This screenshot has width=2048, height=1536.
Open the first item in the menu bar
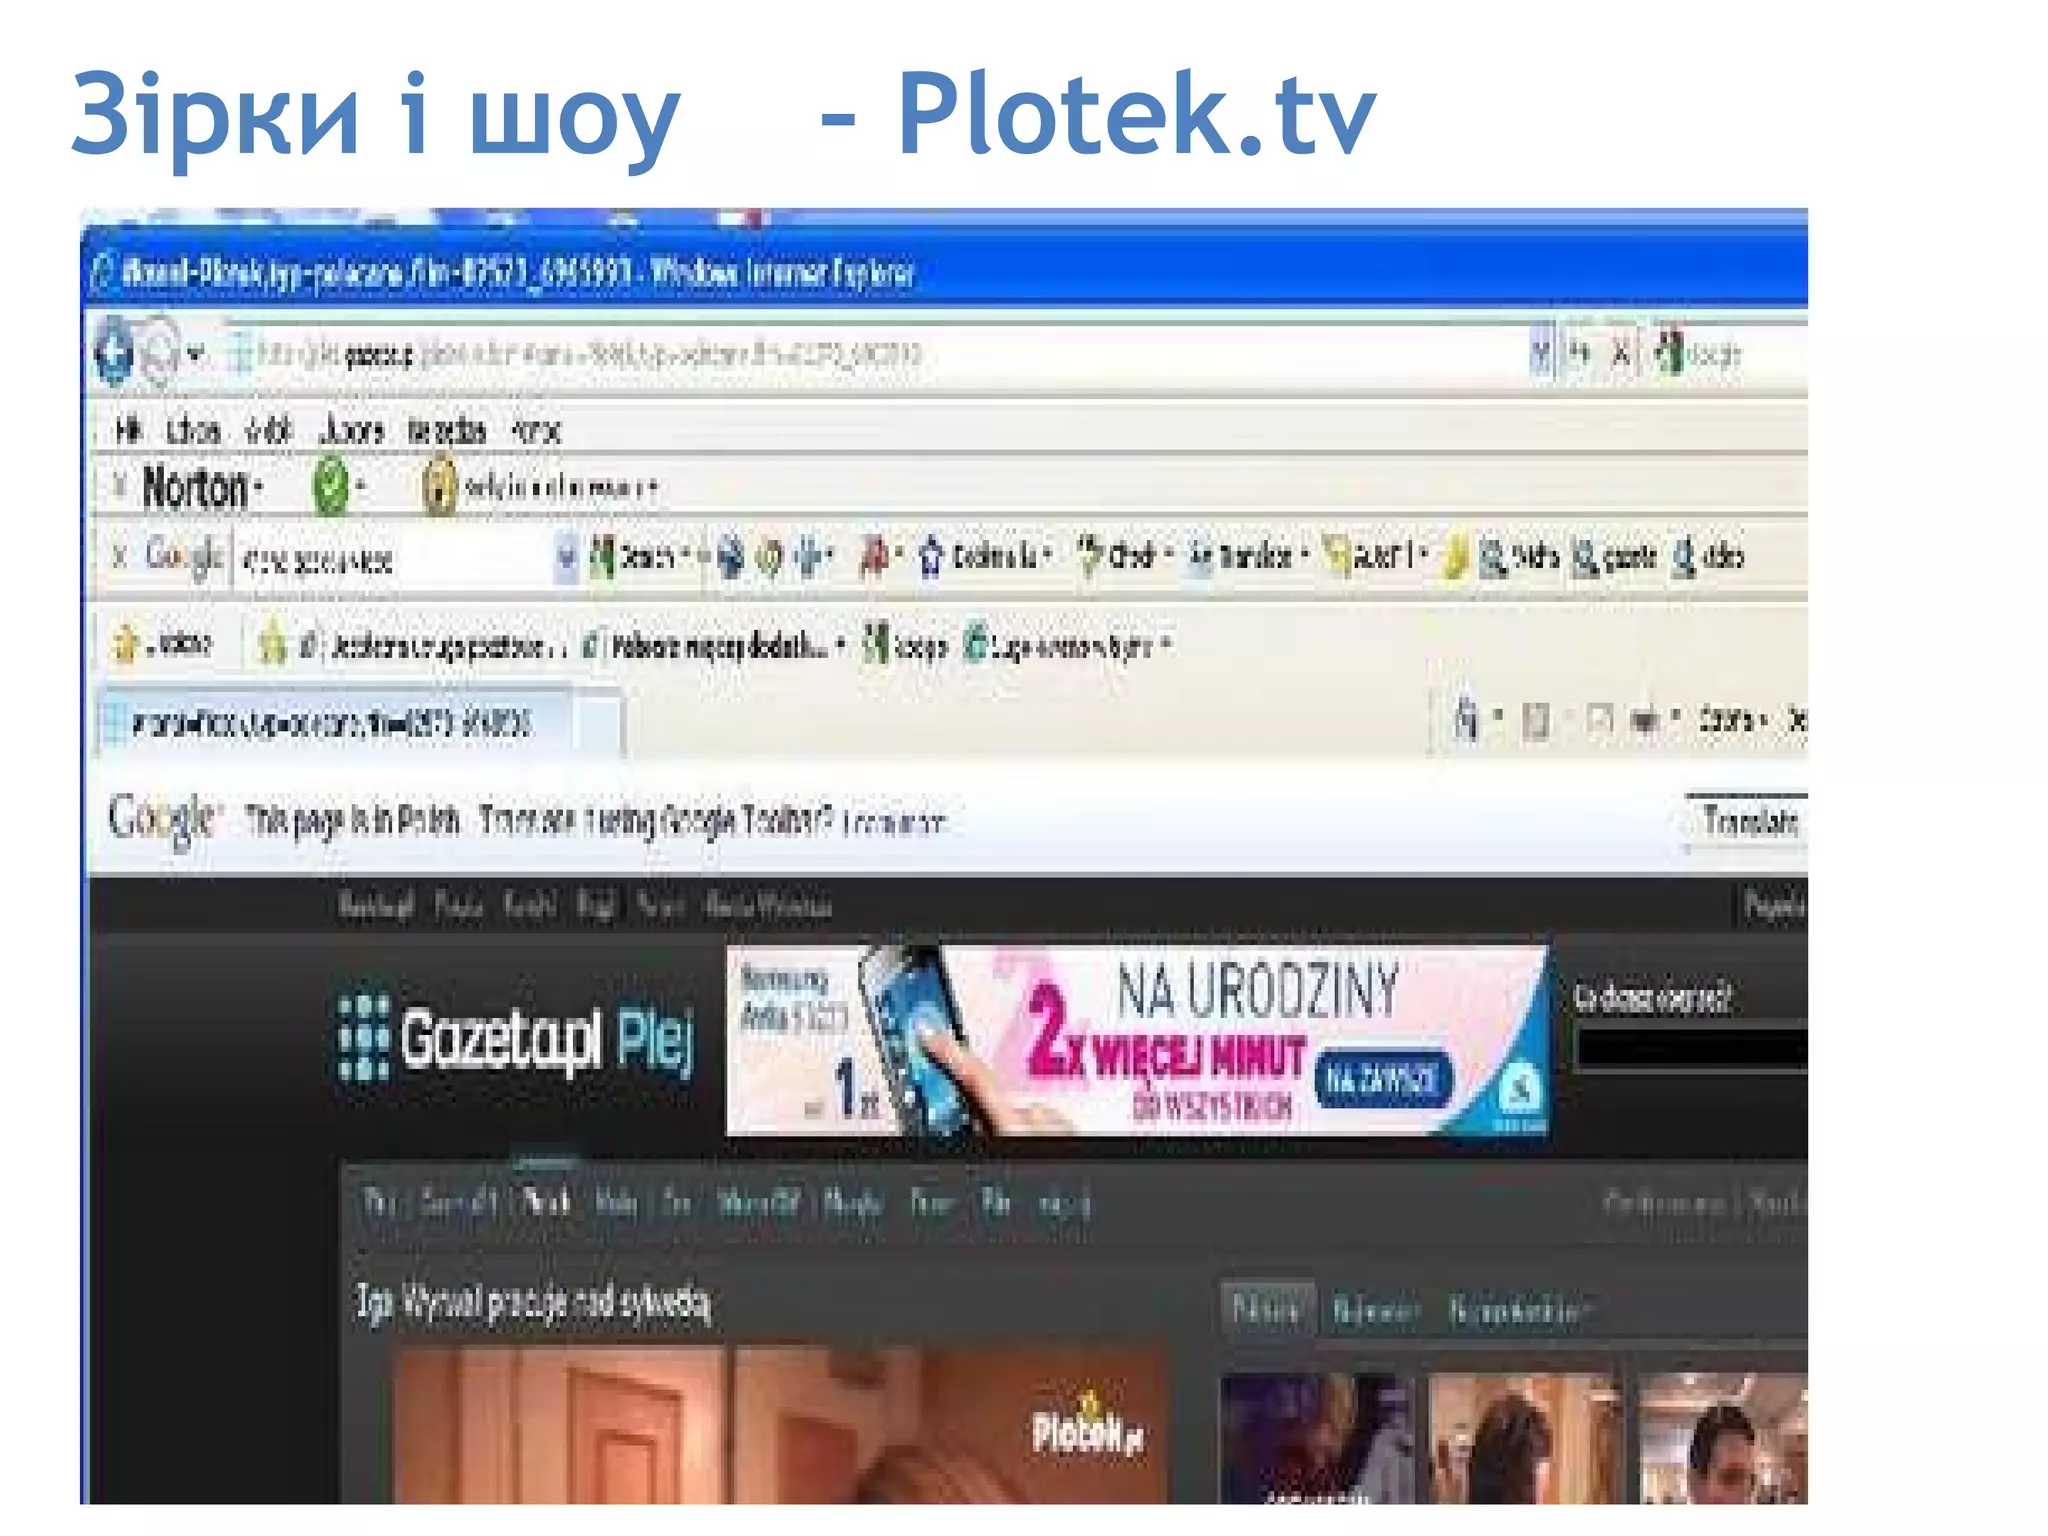(127, 430)
